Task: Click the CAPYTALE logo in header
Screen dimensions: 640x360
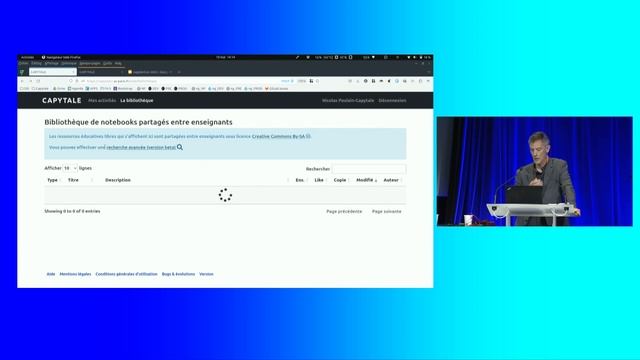Action: [62, 100]
